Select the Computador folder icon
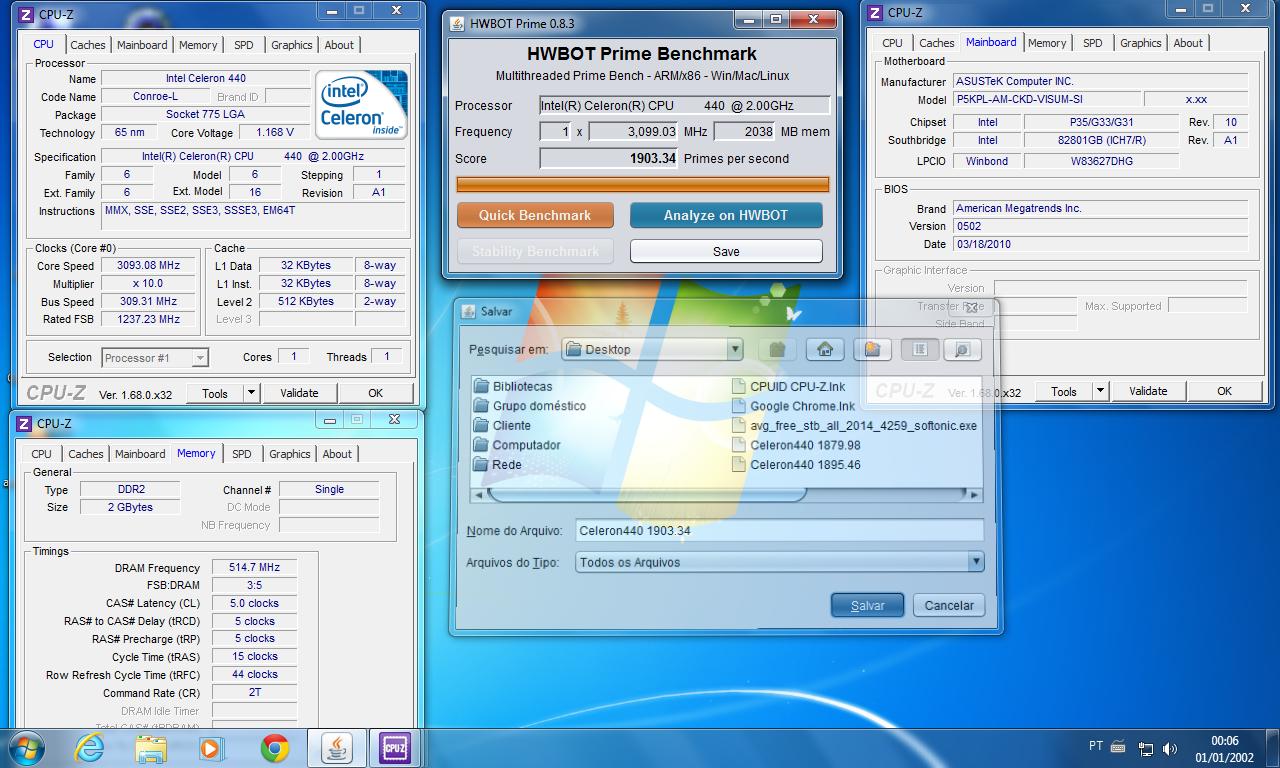The width and height of the screenshot is (1280, 768). (481, 445)
